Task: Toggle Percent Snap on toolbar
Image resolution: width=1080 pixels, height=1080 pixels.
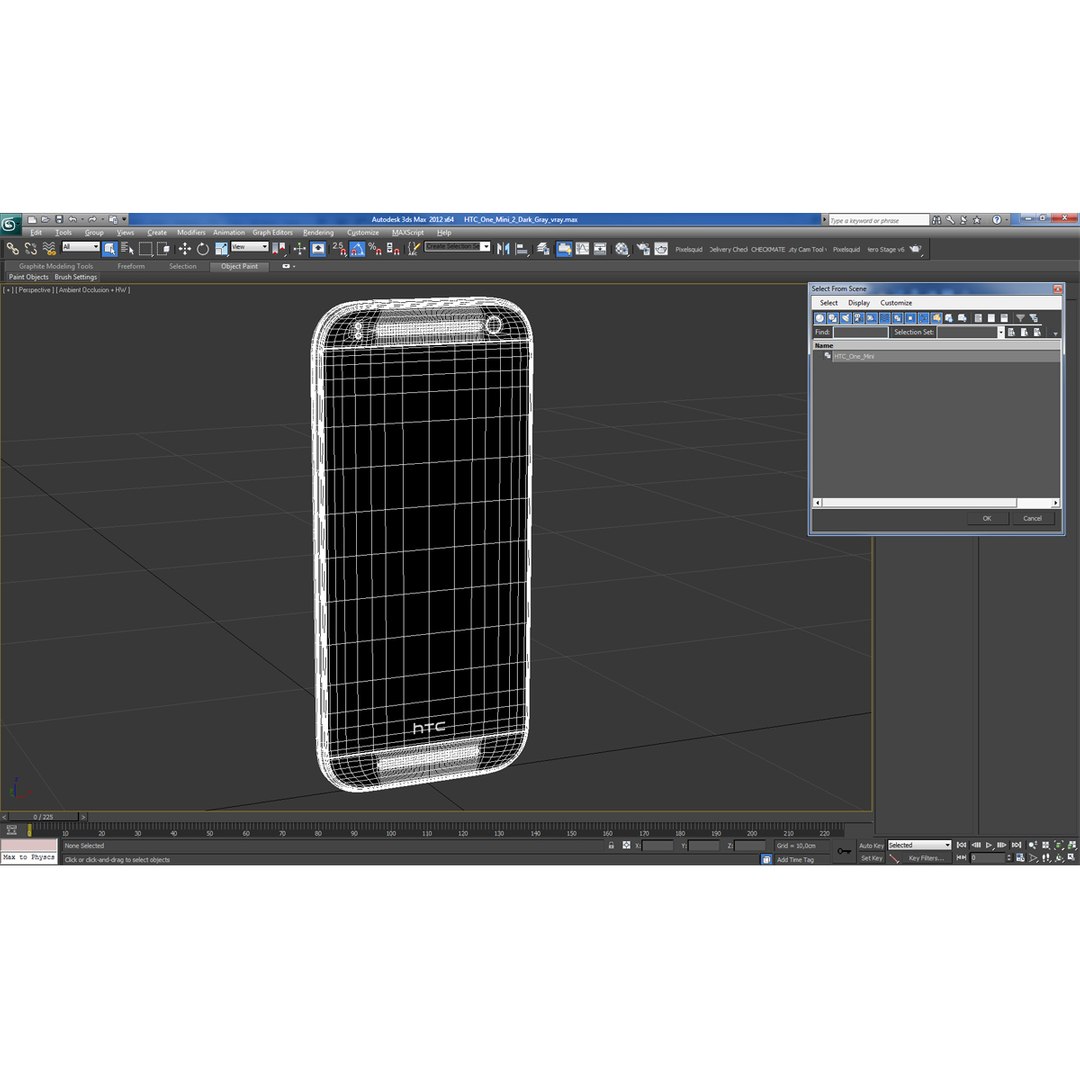Action: [375, 249]
